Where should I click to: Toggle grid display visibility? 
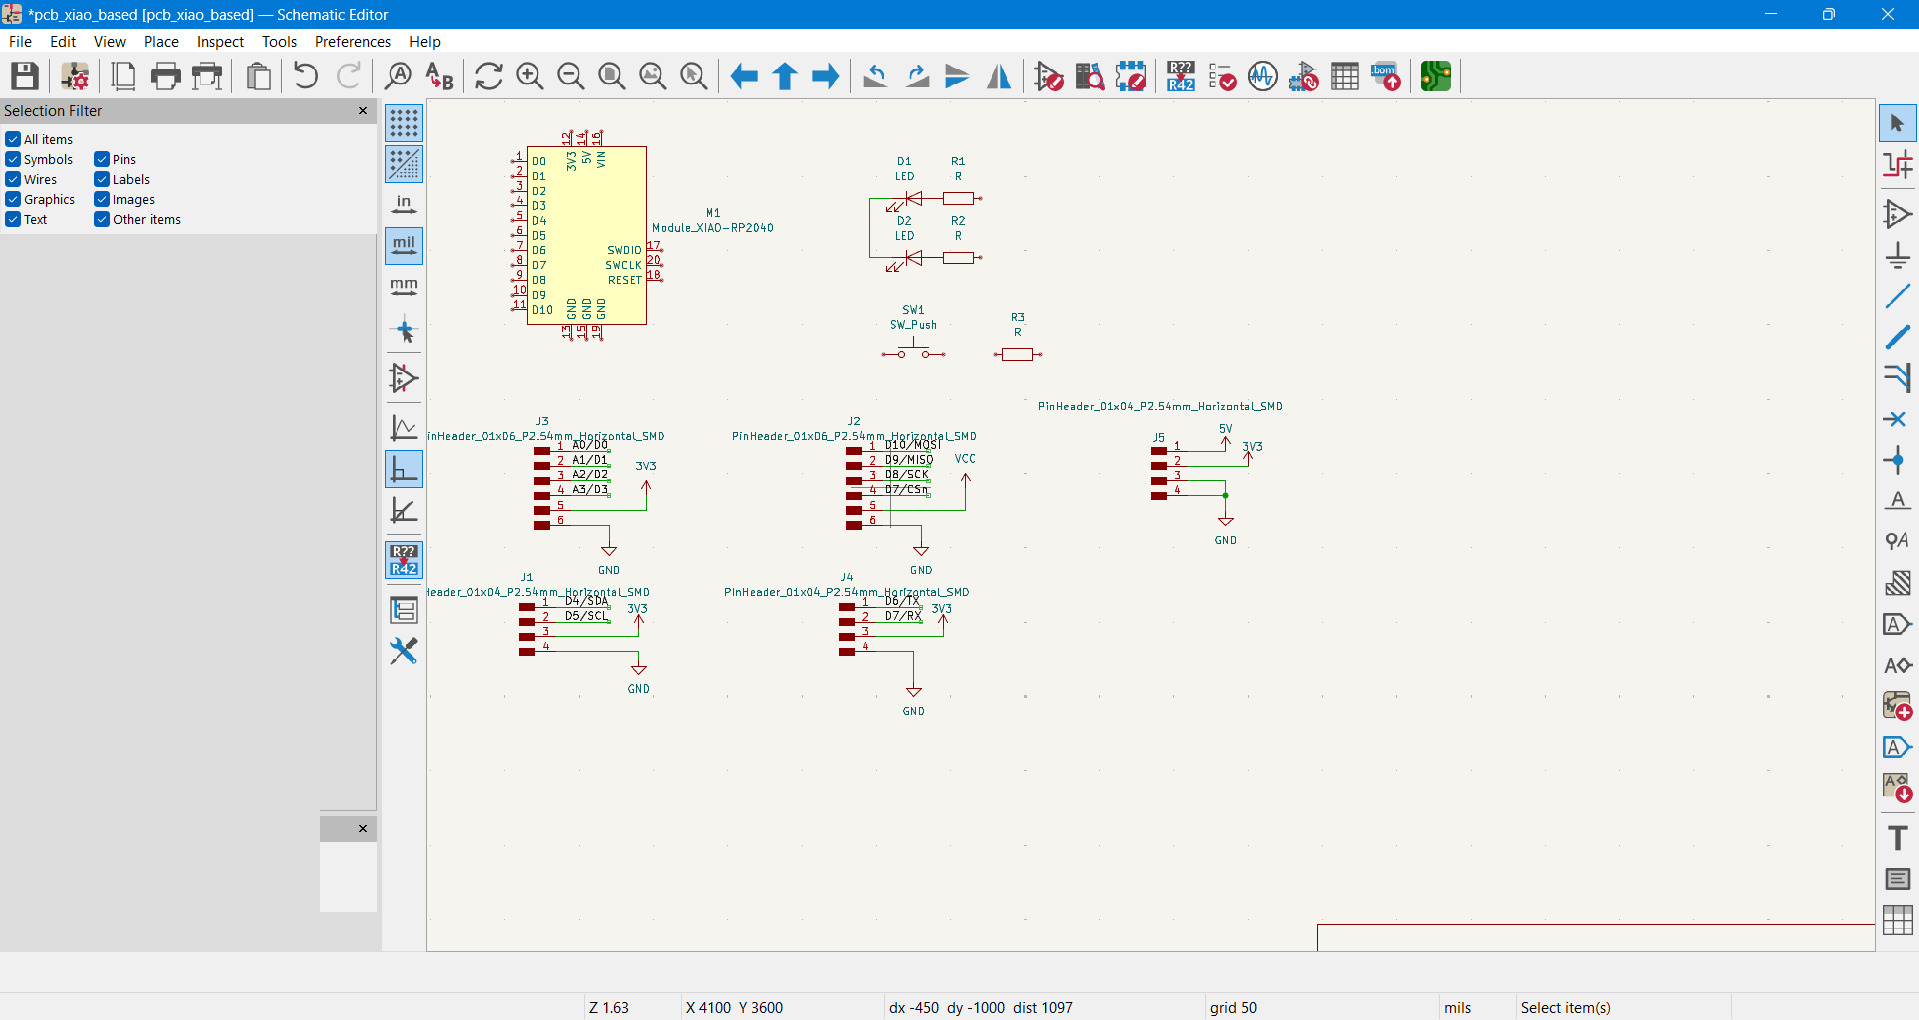(x=404, y=123)
